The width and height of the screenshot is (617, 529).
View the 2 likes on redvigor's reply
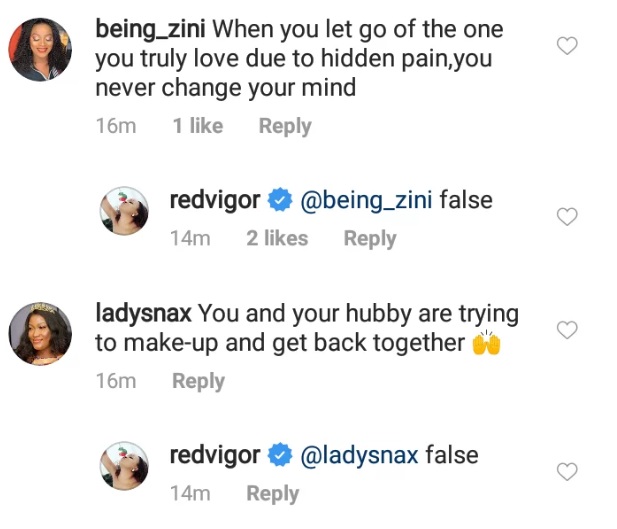pyautogui.click(x=277, y=238)
